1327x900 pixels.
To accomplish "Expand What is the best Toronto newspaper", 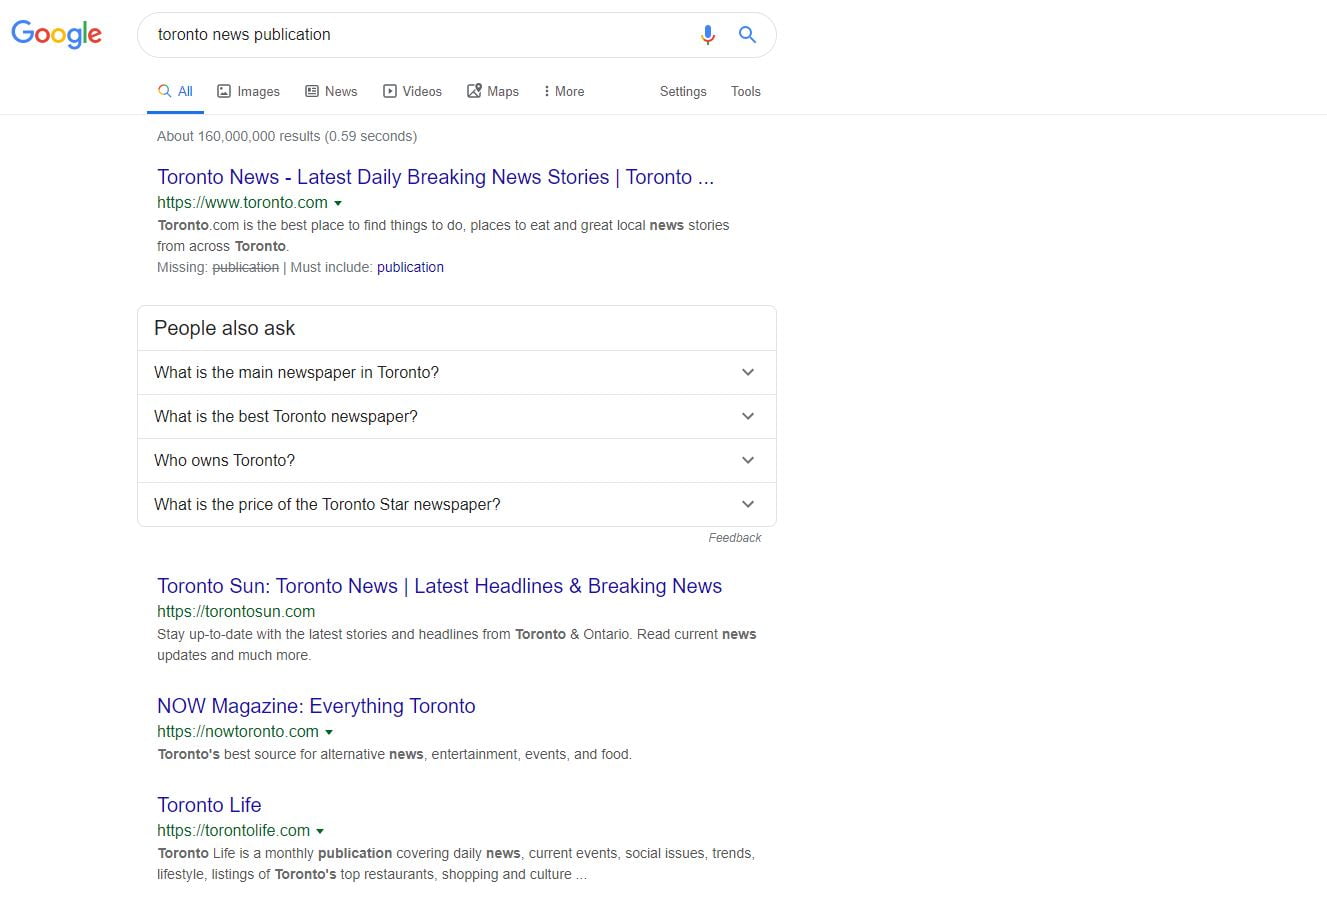I will click(x=457, y=416).
